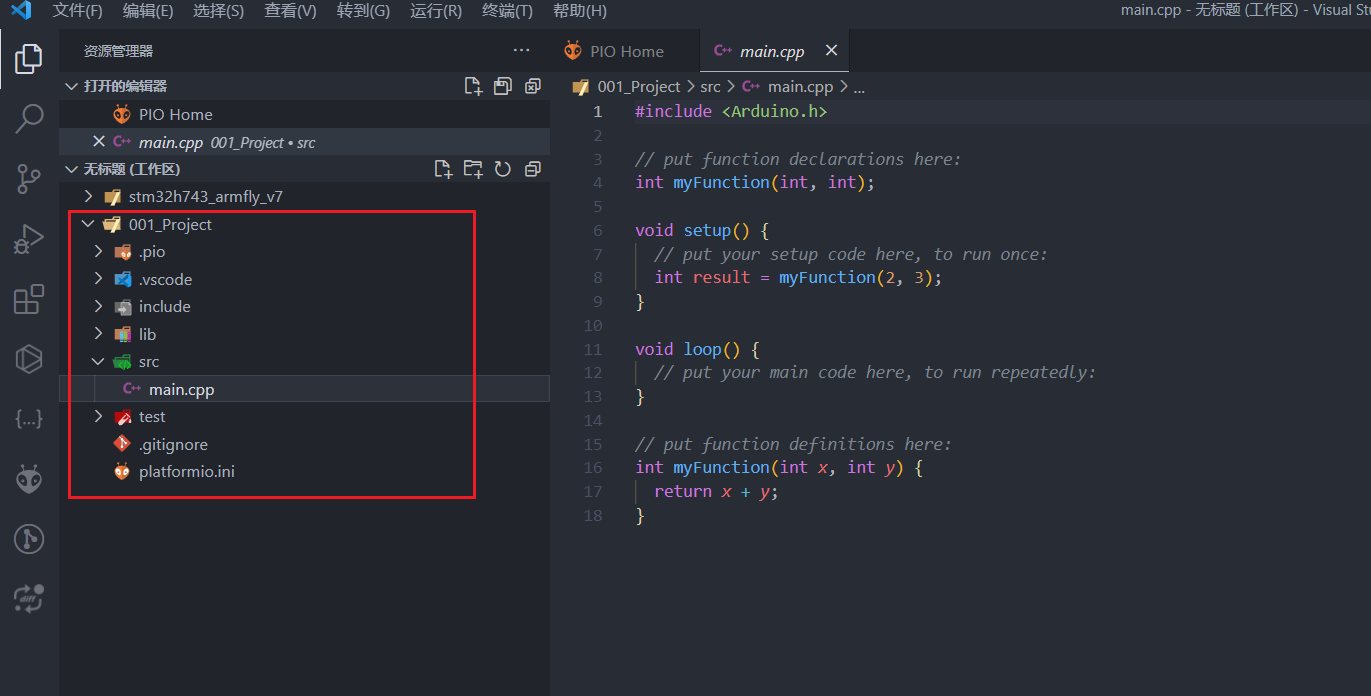The image size is (1371, 696).
Task: Open the 终端(T) menu
Action: (506, 11)
